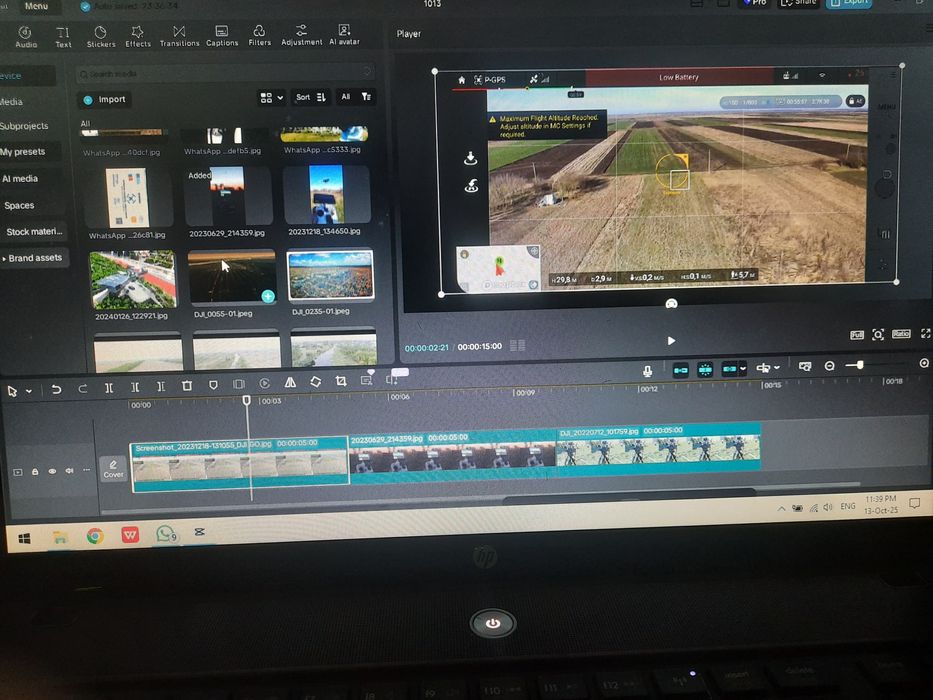Expand the linkage options dropdown arrow
Viewport: 933px width, 700px height.
point(743,369)
